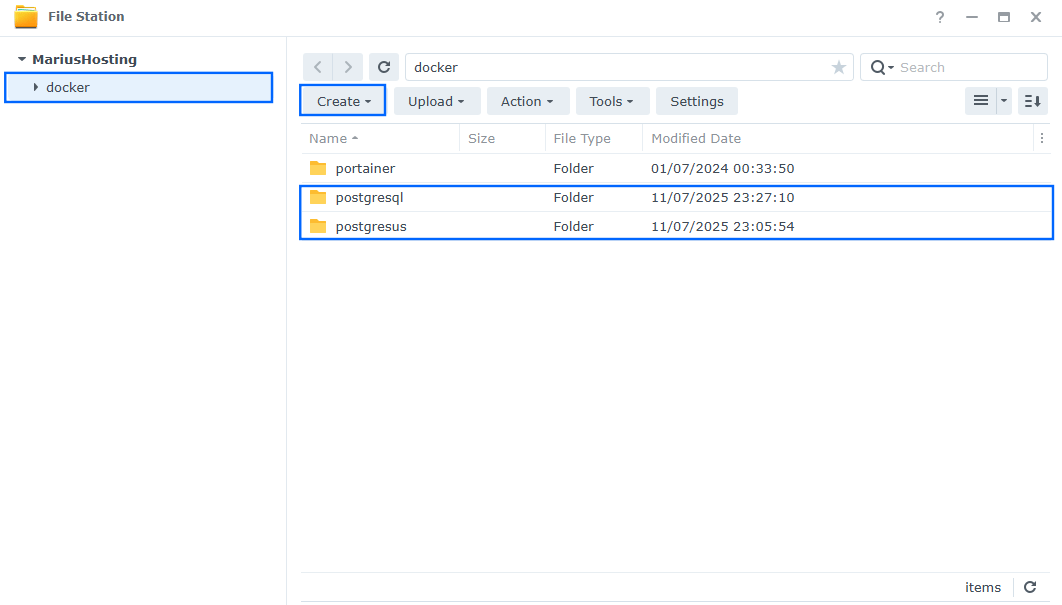Click the refresh icon in the toolbar
Screen dimensions: 1062x605
pyautogui.click(x=384, y=66)
